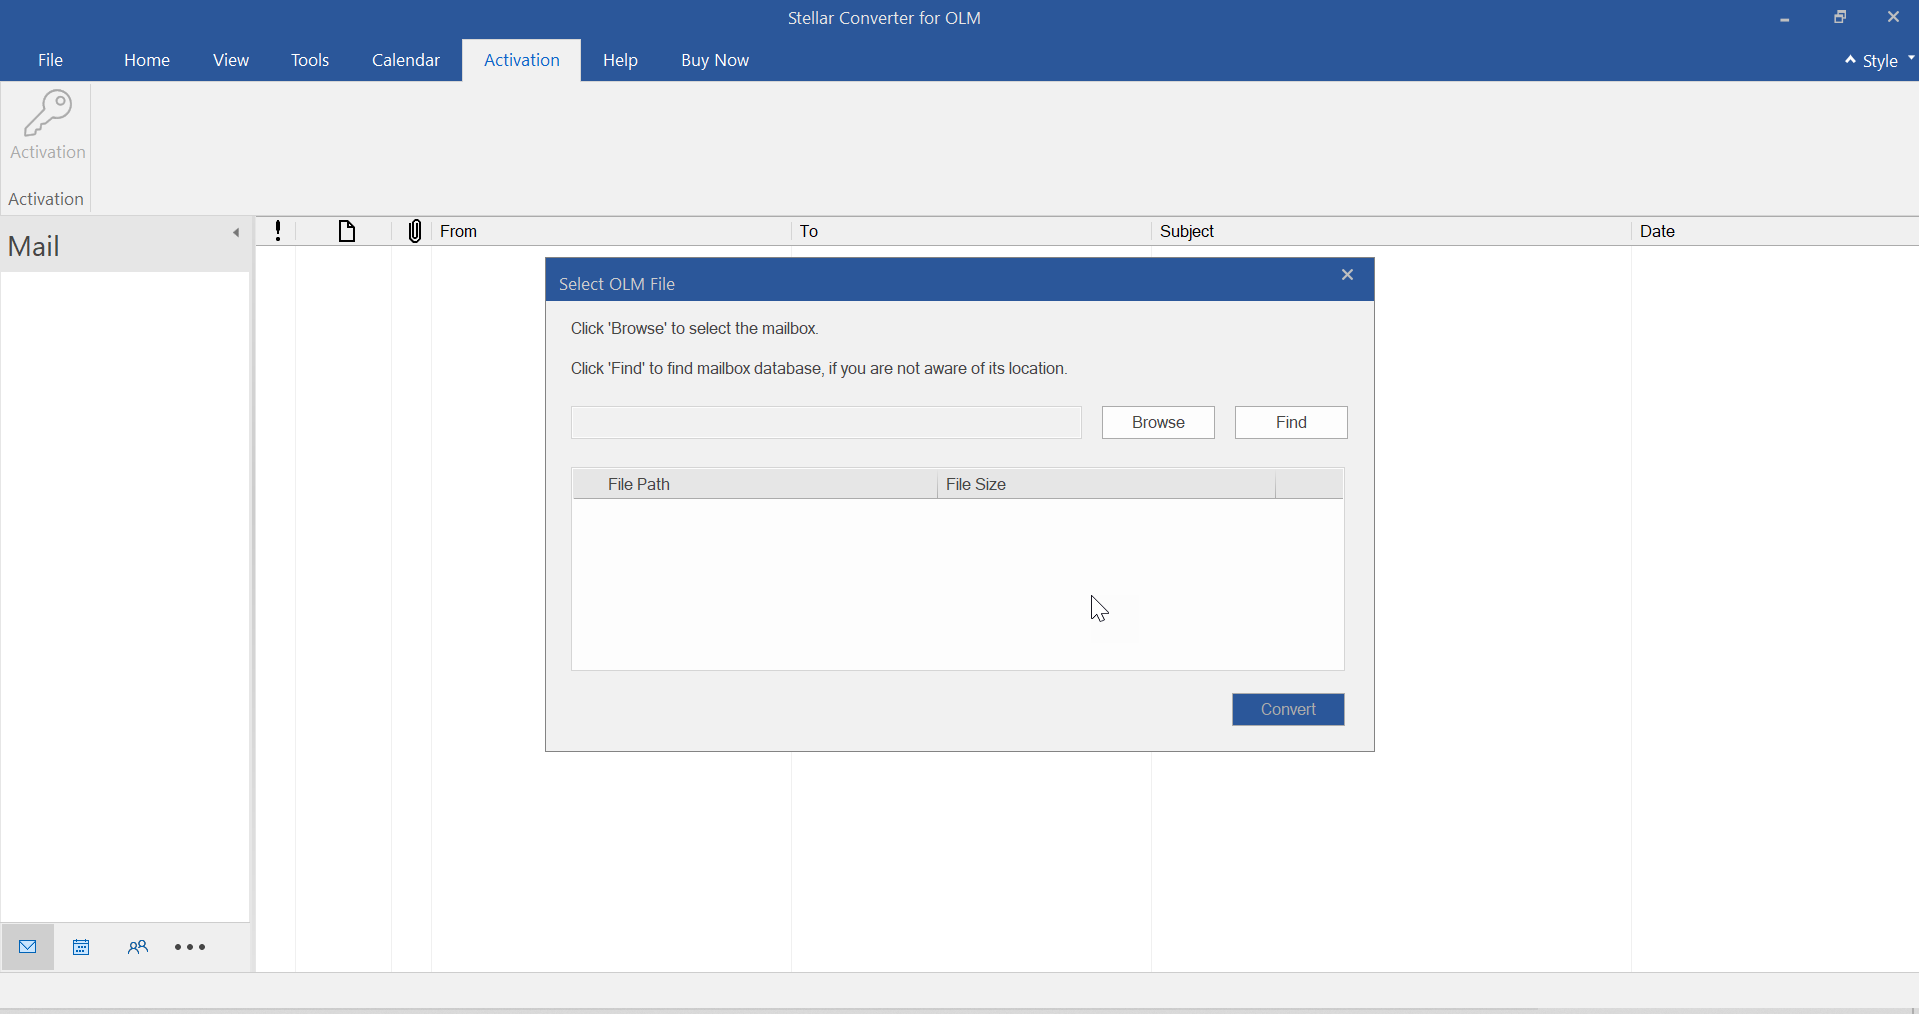The width and height of the screenshot is (1919, 1014).
Task: Open Contacts view icon
Action: tap(138, 947)
